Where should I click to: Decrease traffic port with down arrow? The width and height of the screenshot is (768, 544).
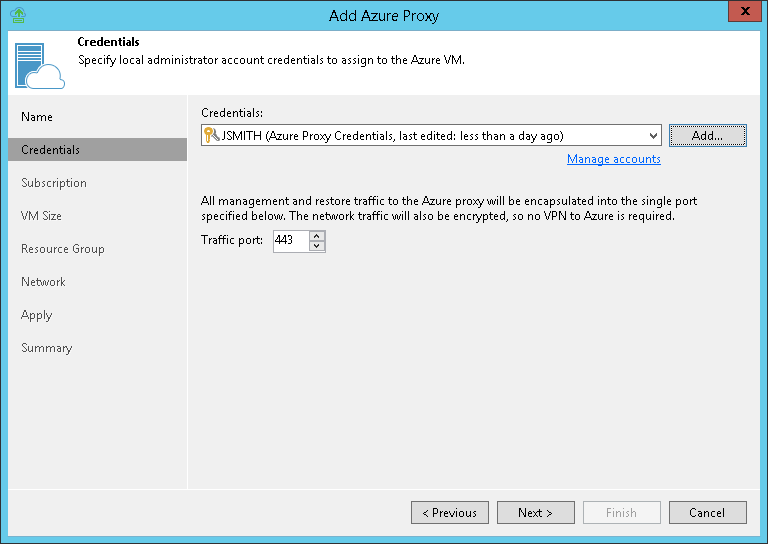click(317, 246)
